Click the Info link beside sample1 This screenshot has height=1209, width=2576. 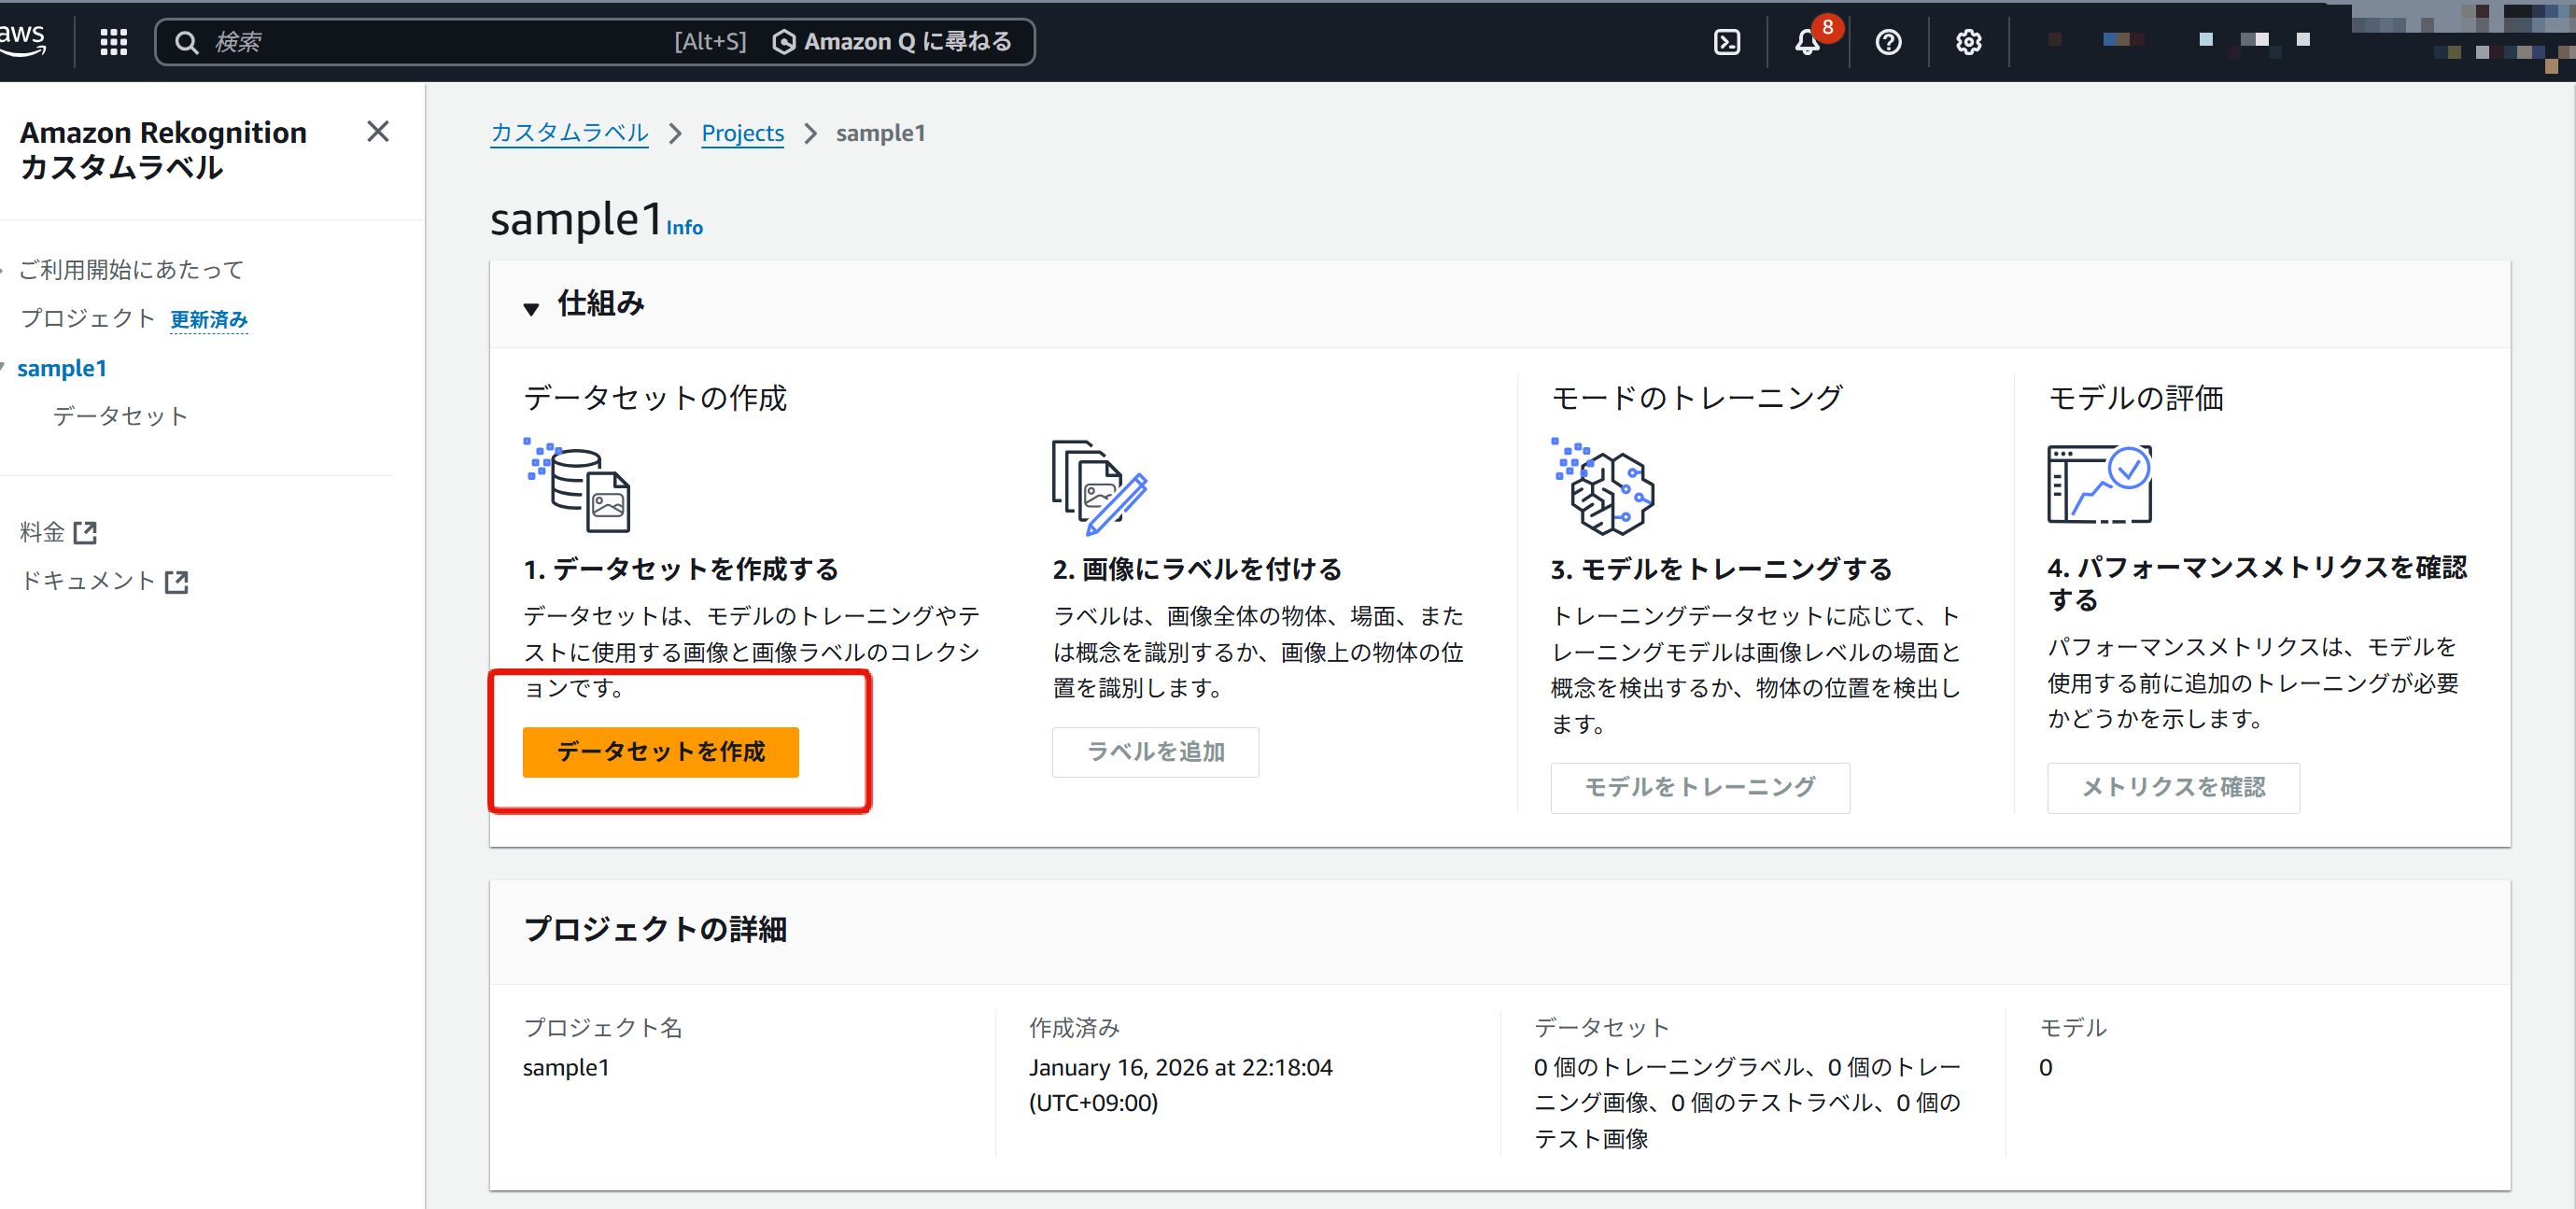tap(684, 228)
